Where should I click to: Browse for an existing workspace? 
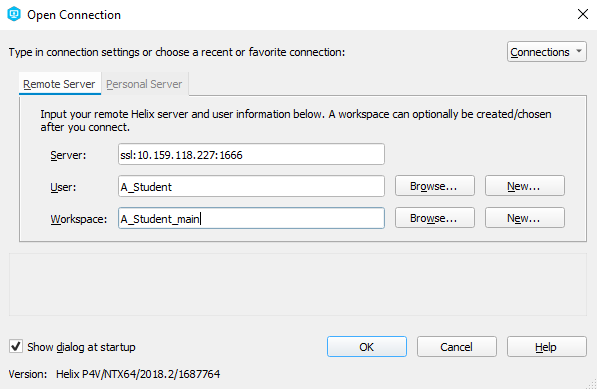coord(434,218)
